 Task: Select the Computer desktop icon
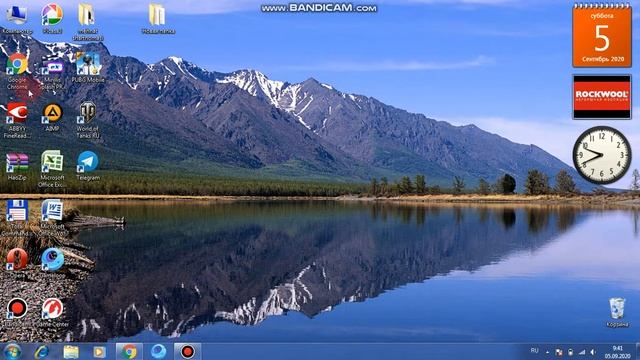(17, 19)
